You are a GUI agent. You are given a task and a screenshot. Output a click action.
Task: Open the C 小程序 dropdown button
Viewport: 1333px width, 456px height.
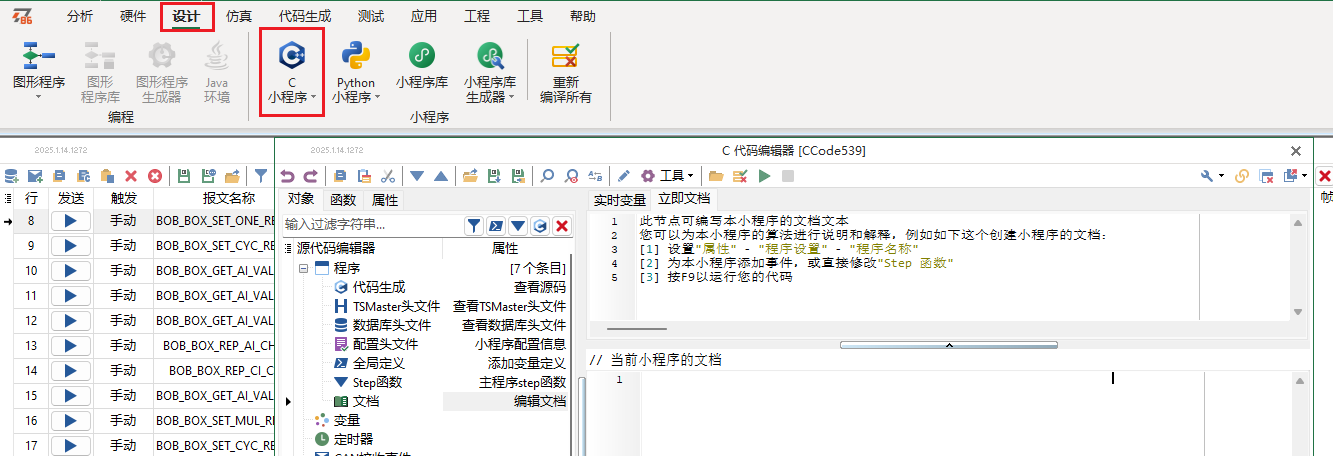point(291,72)
